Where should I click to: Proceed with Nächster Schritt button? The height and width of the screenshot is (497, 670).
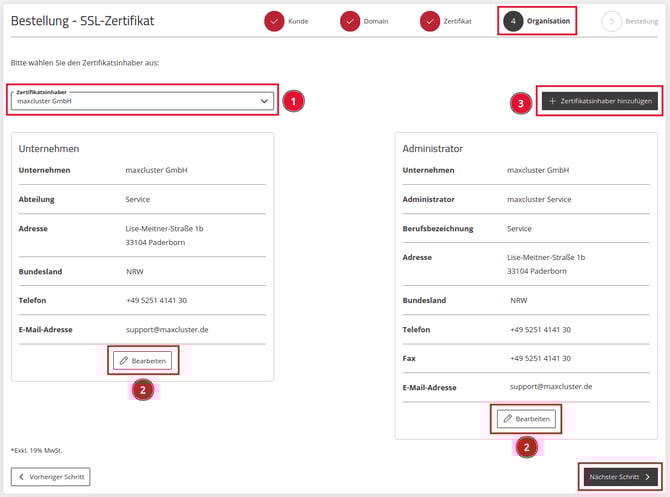tap(620, 477)
